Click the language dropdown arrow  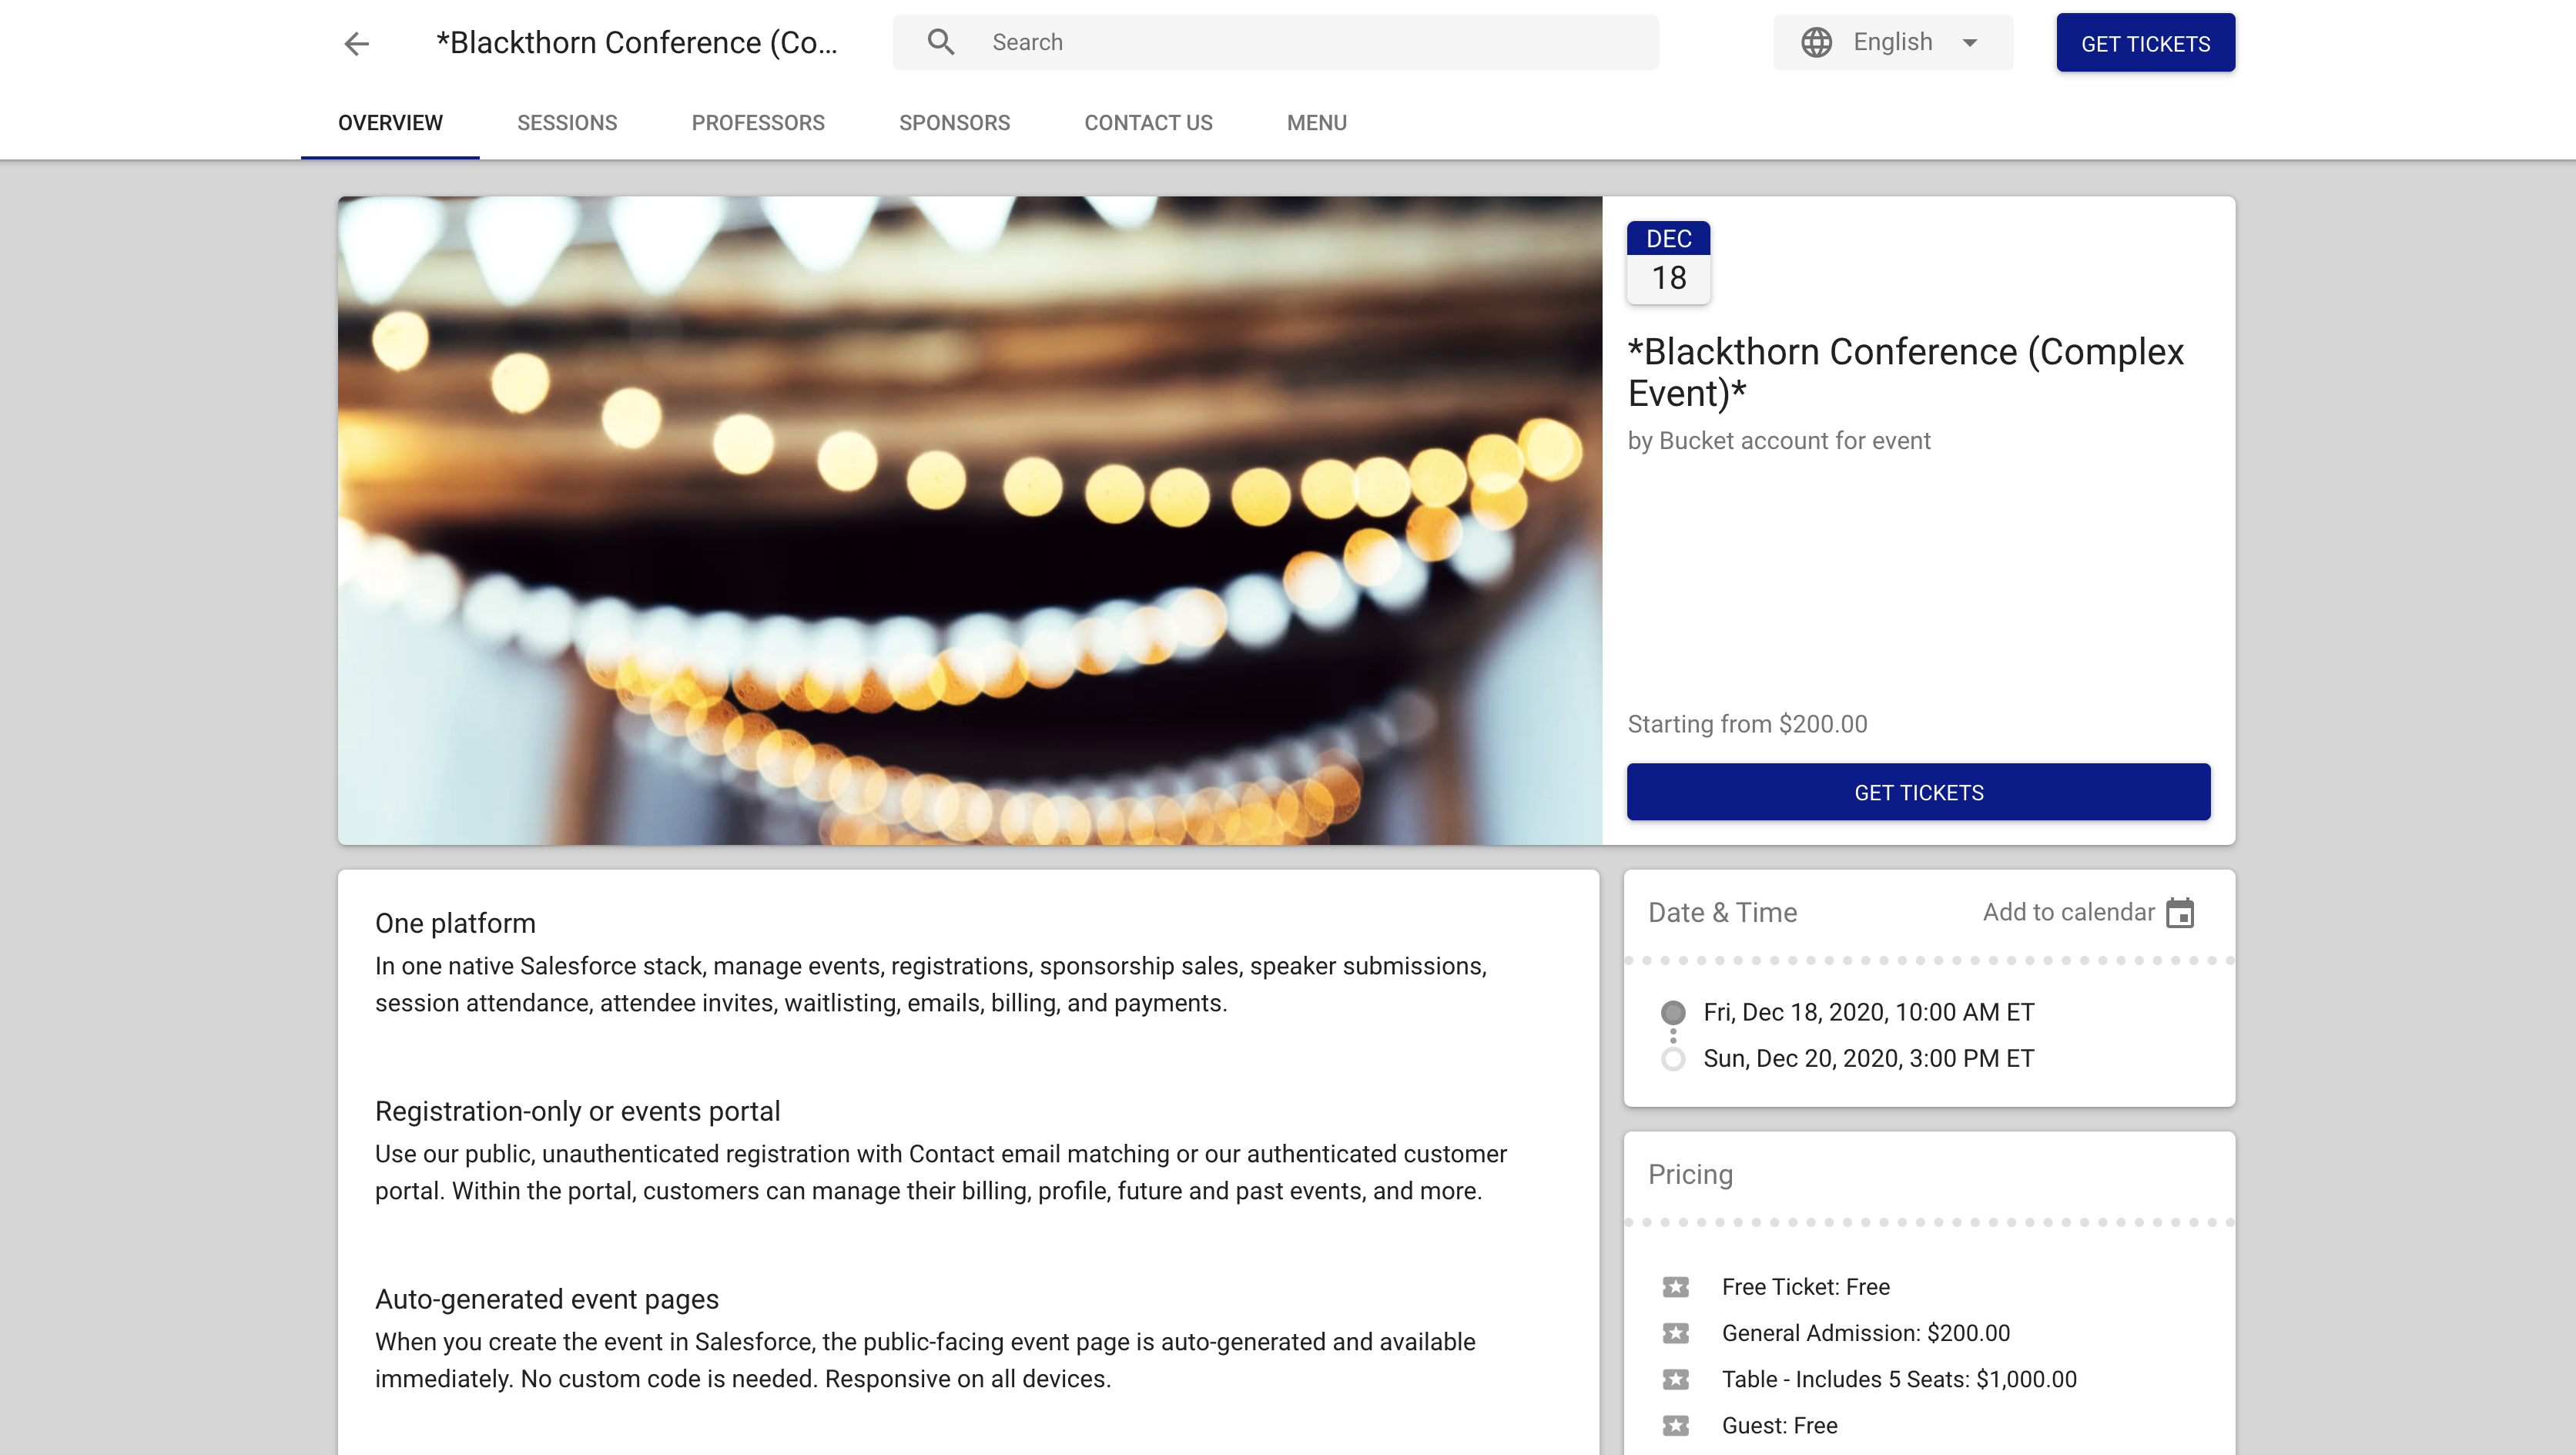pyautogui.click(x=1970, y=43)
